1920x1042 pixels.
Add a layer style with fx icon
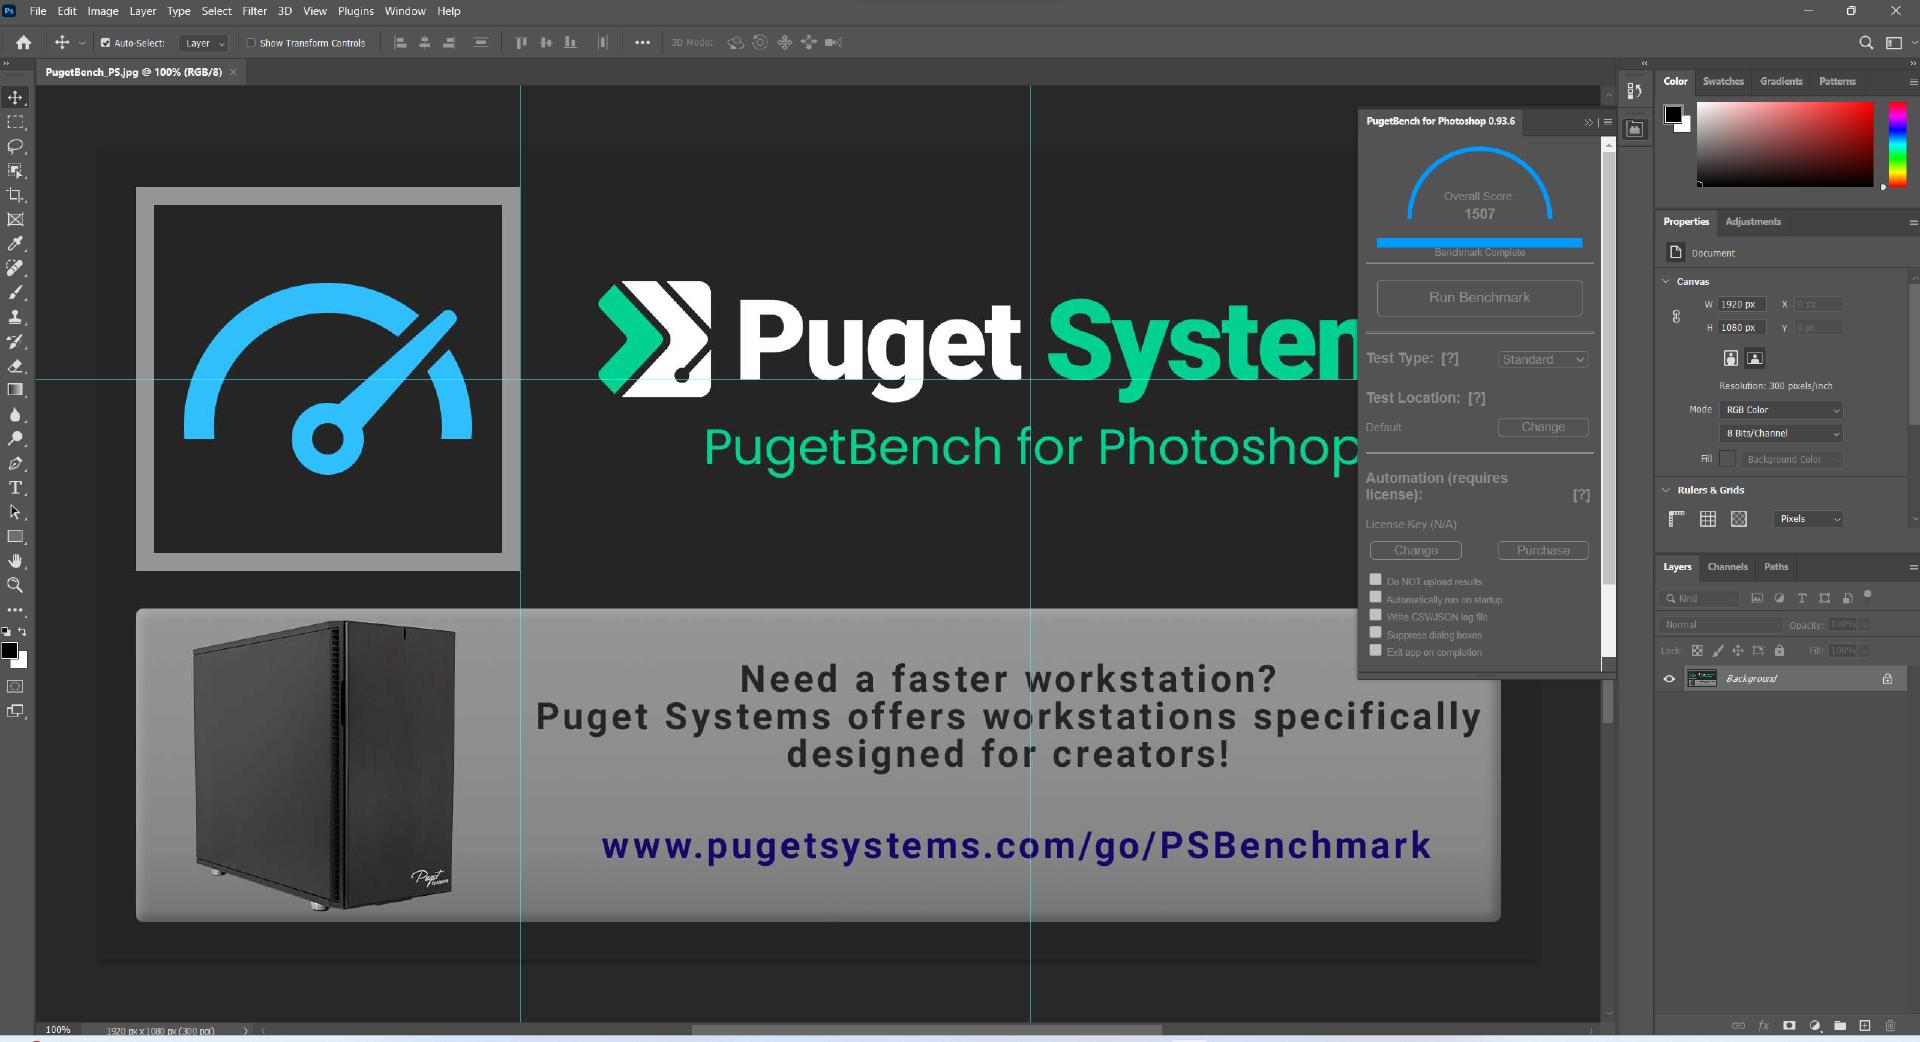pos(1764,1026)
